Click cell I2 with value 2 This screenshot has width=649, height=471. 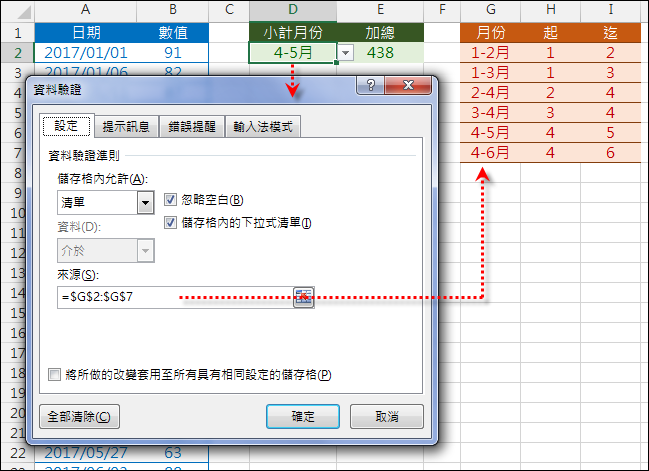(611, 53)
